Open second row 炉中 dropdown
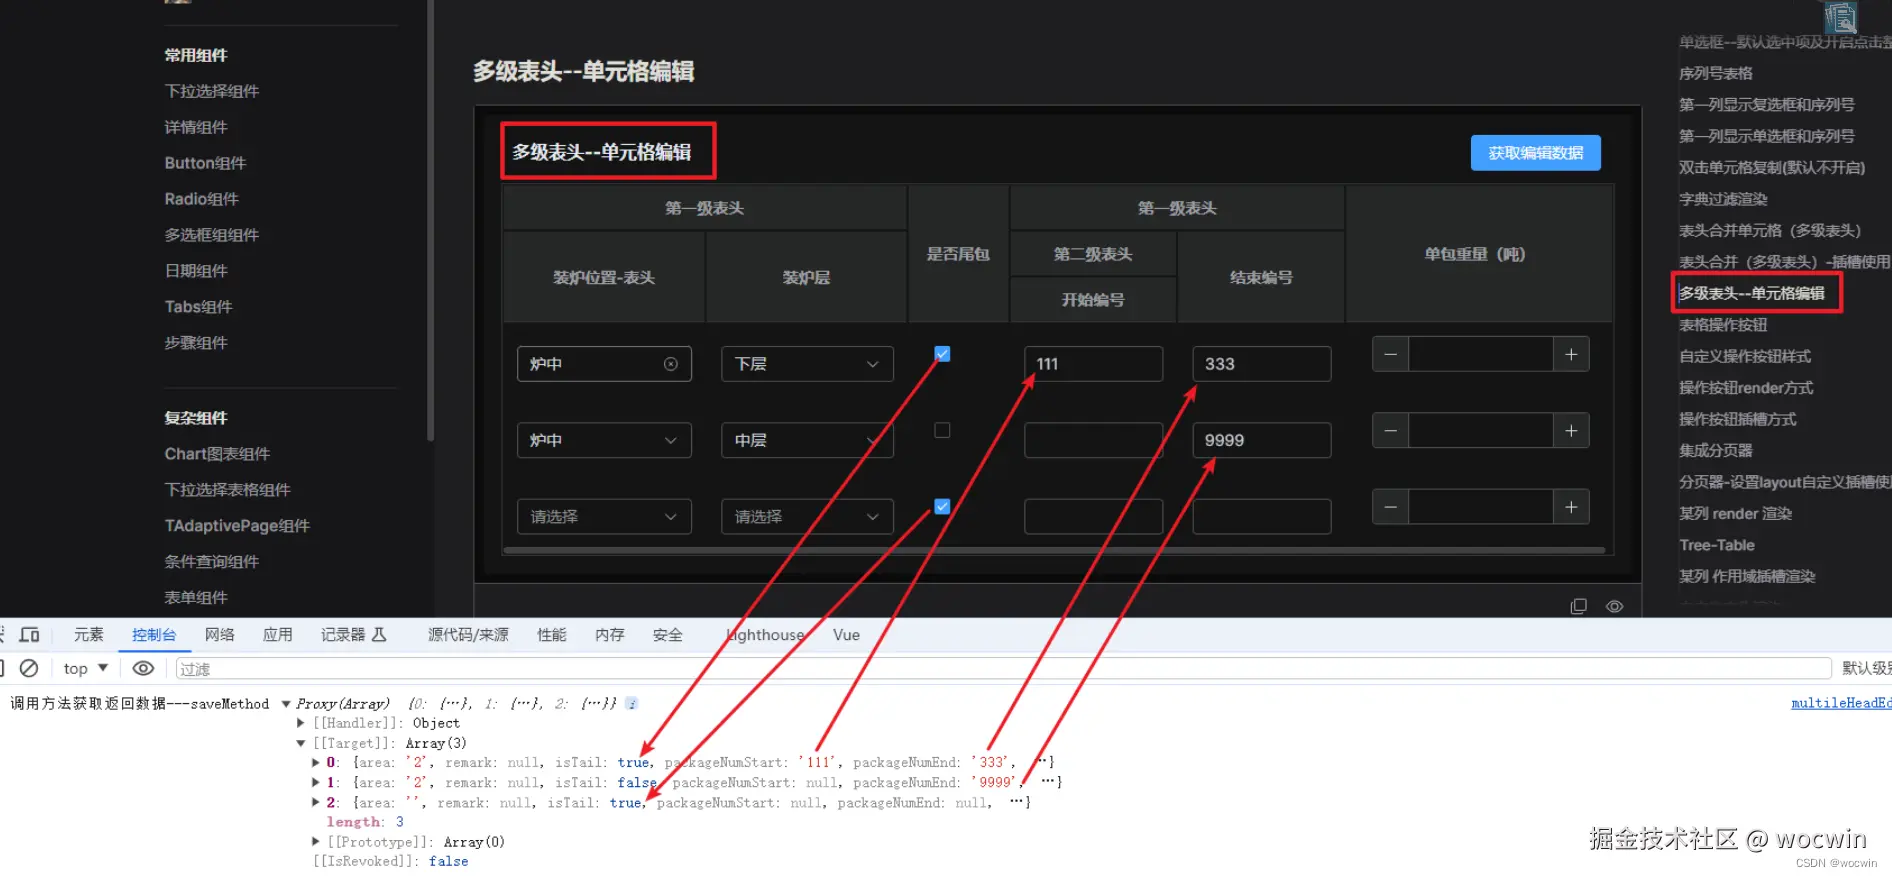The height and width of the screenshot is (877, 1892). [604, 440]
